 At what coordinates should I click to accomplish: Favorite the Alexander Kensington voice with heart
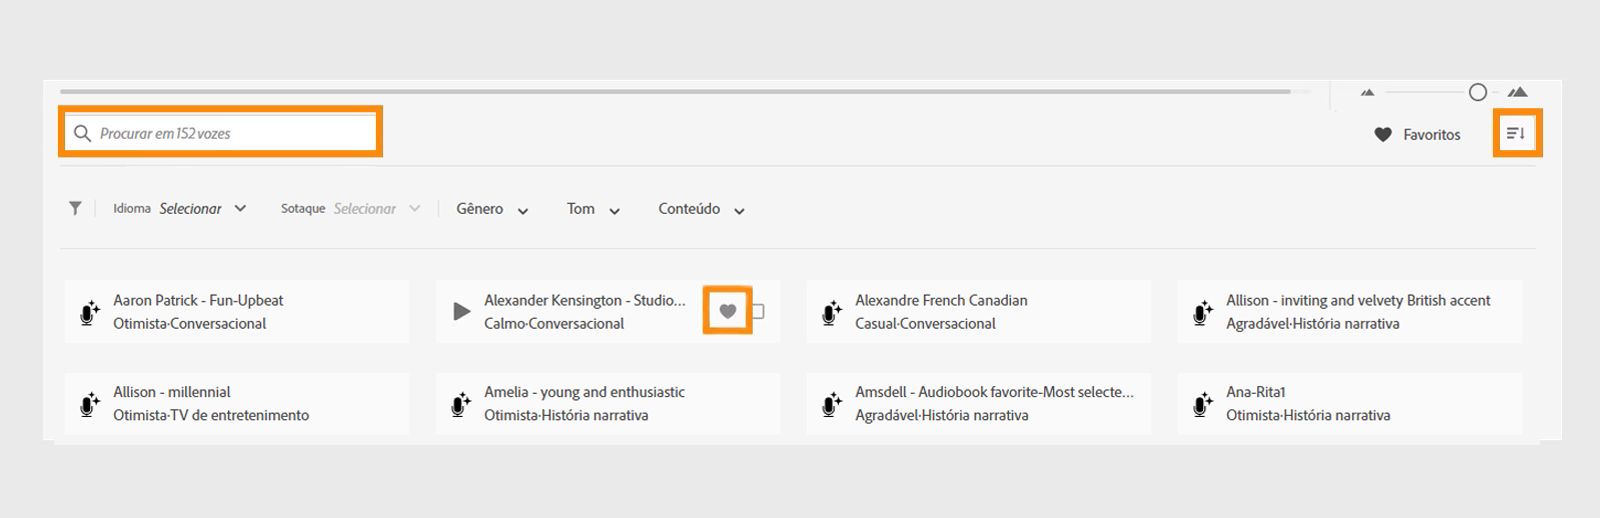728,311
